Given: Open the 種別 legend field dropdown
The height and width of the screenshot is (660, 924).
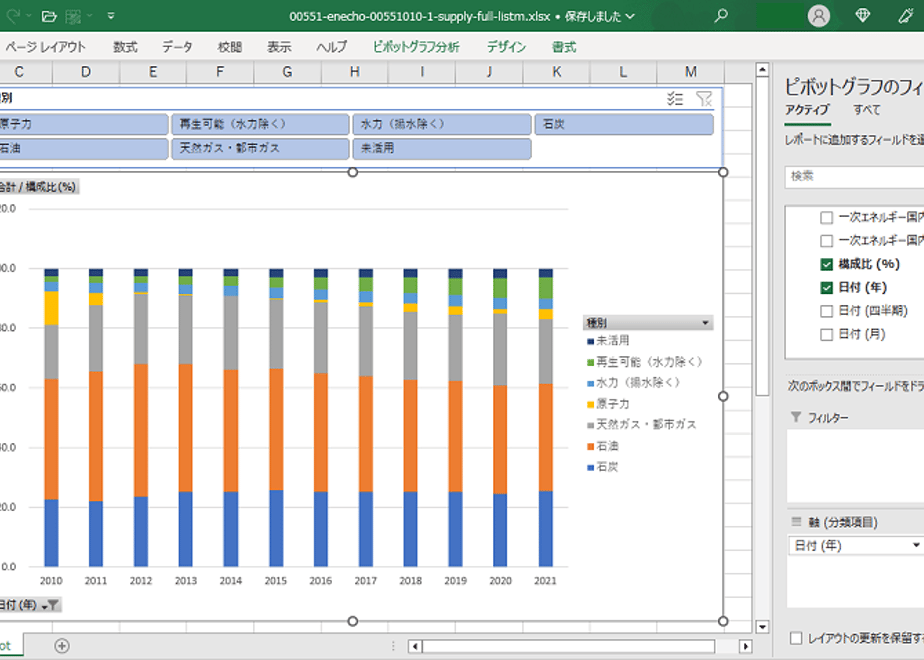Looking at the screenshot, I should [705, 323].
